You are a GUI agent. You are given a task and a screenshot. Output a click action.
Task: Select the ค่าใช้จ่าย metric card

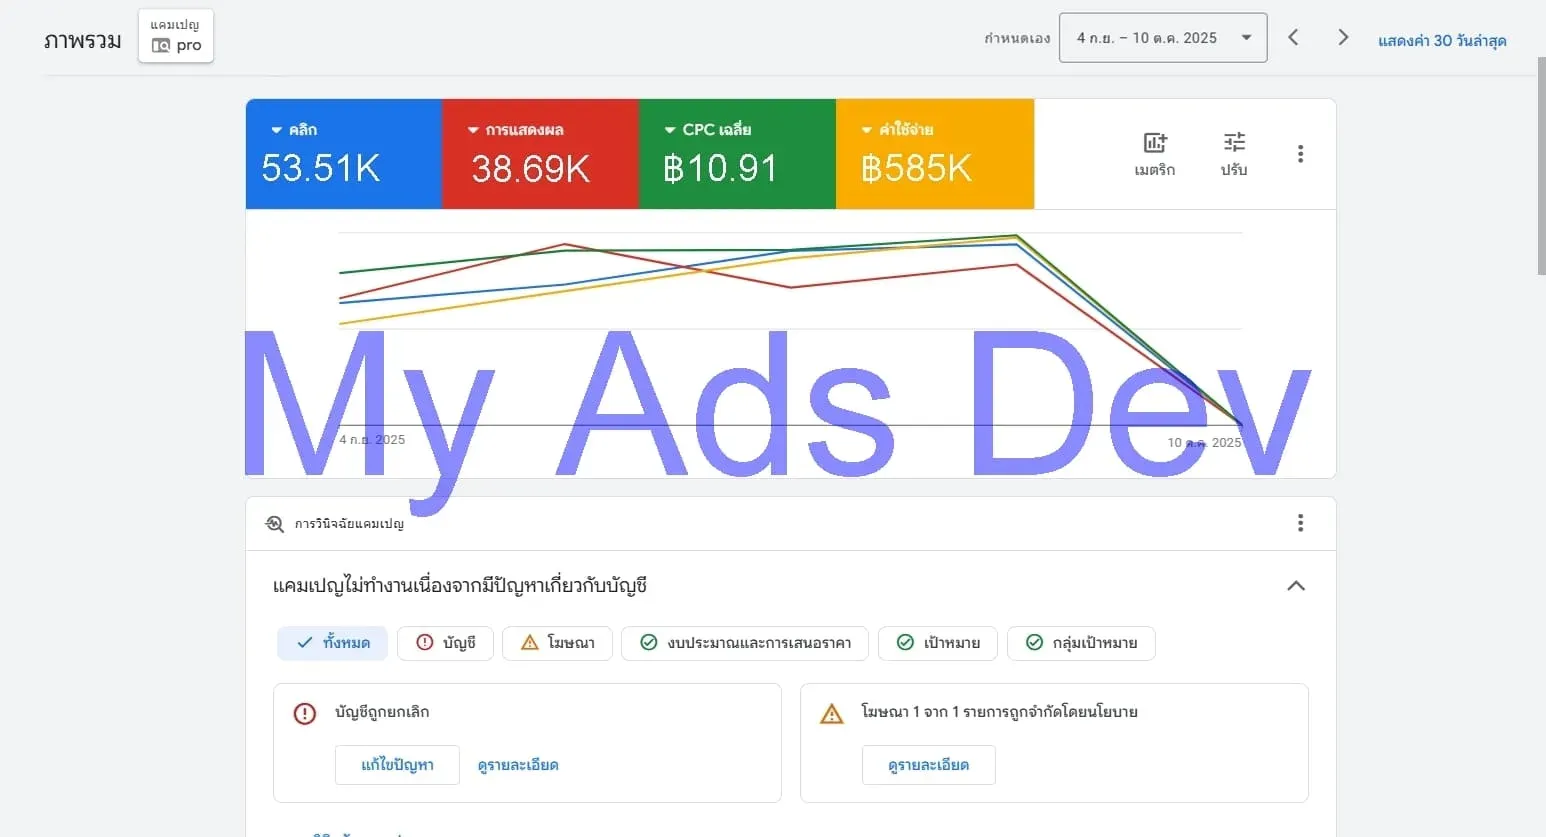click(934, 154)
